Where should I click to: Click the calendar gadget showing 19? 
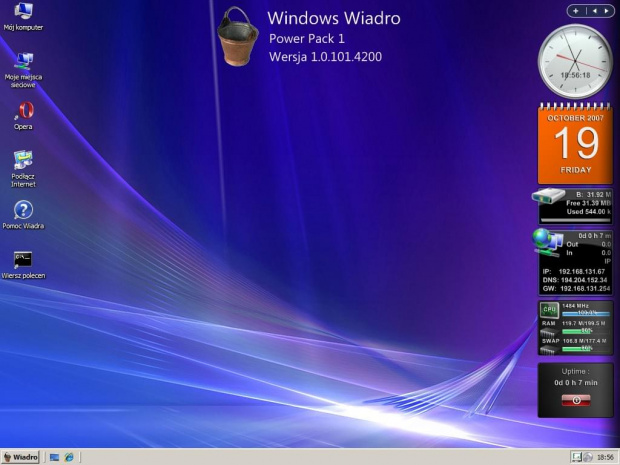[575, 143]
